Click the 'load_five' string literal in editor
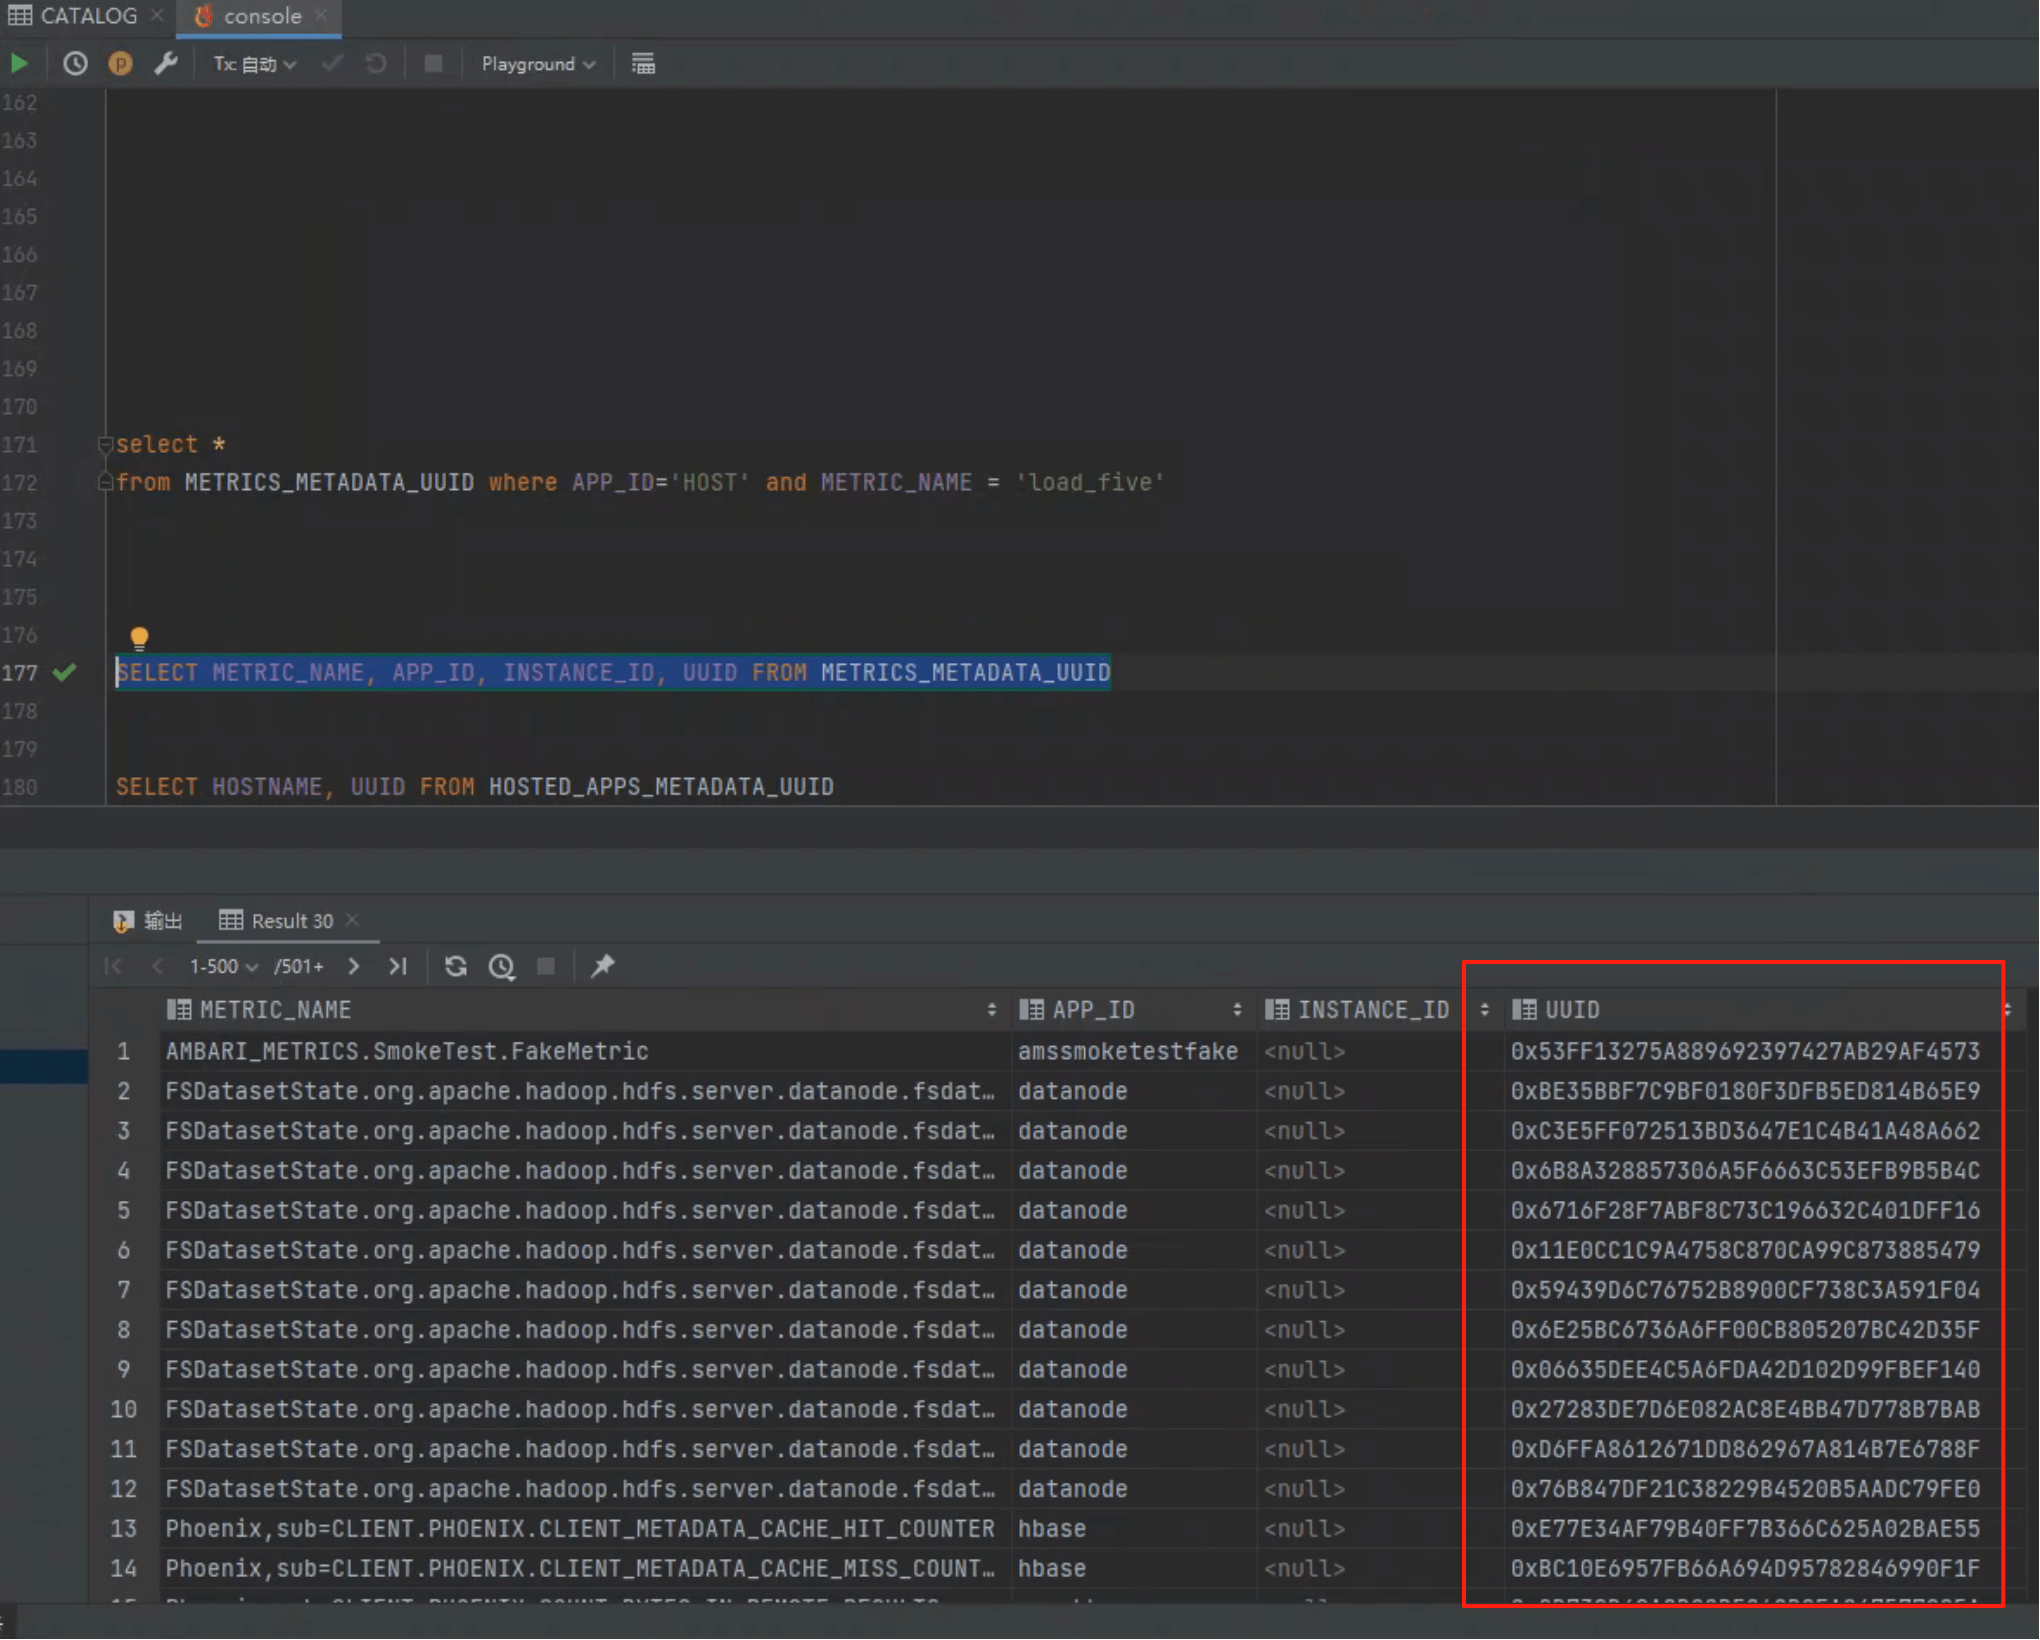Image resolution: width=2040 pixels, height=1640 pixels. (x=1090, y=483)
